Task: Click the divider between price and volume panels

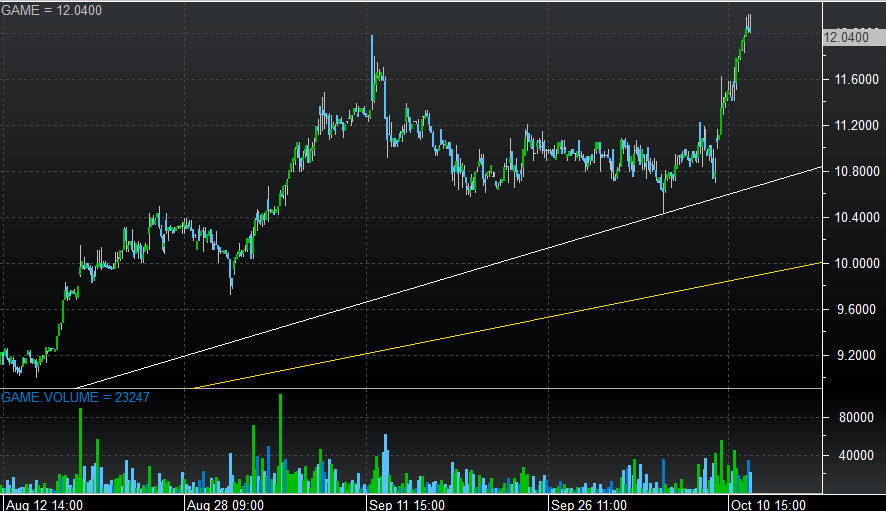Action: (410, 388)
